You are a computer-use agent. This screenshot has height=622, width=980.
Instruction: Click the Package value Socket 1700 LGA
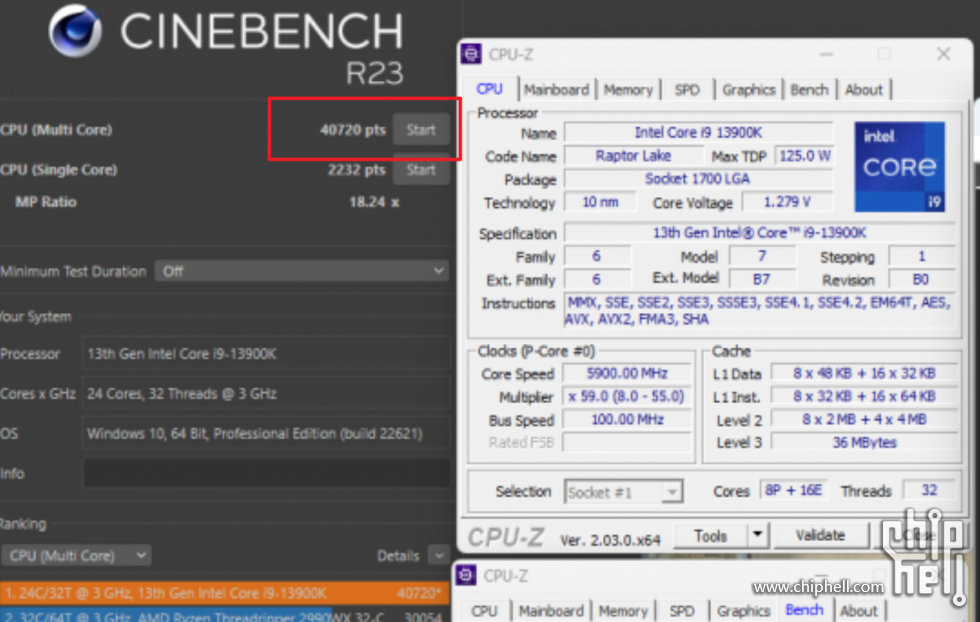pos(698,179)
